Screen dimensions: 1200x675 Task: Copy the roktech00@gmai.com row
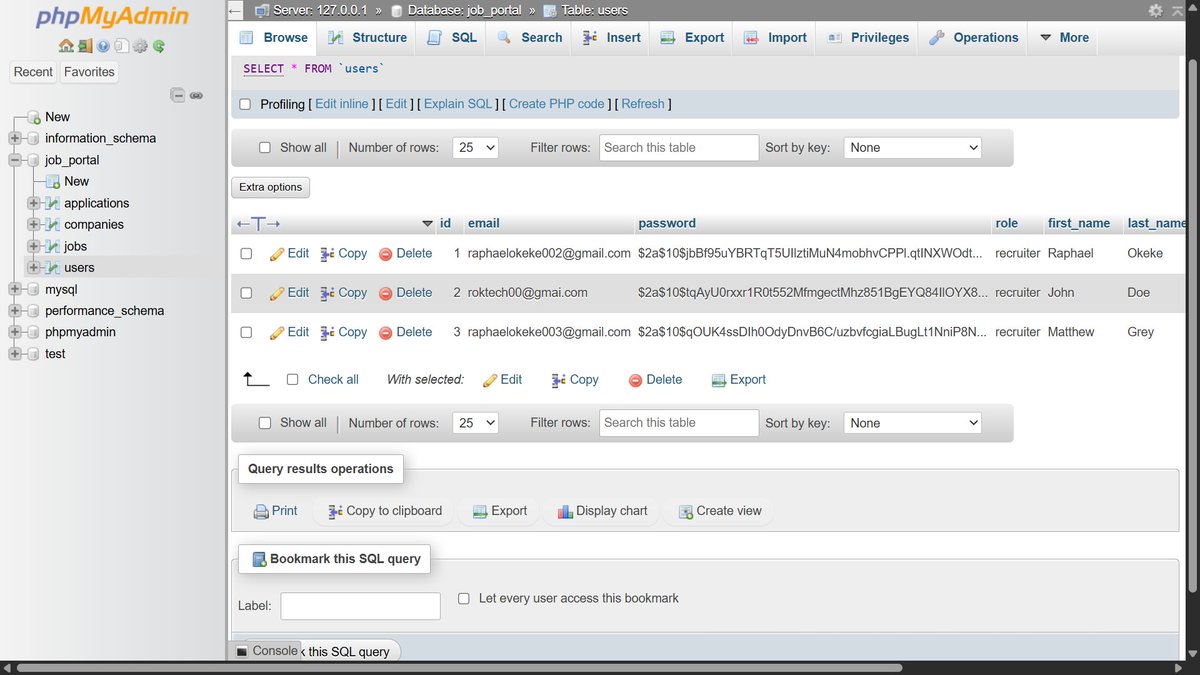tap(343, 293)
